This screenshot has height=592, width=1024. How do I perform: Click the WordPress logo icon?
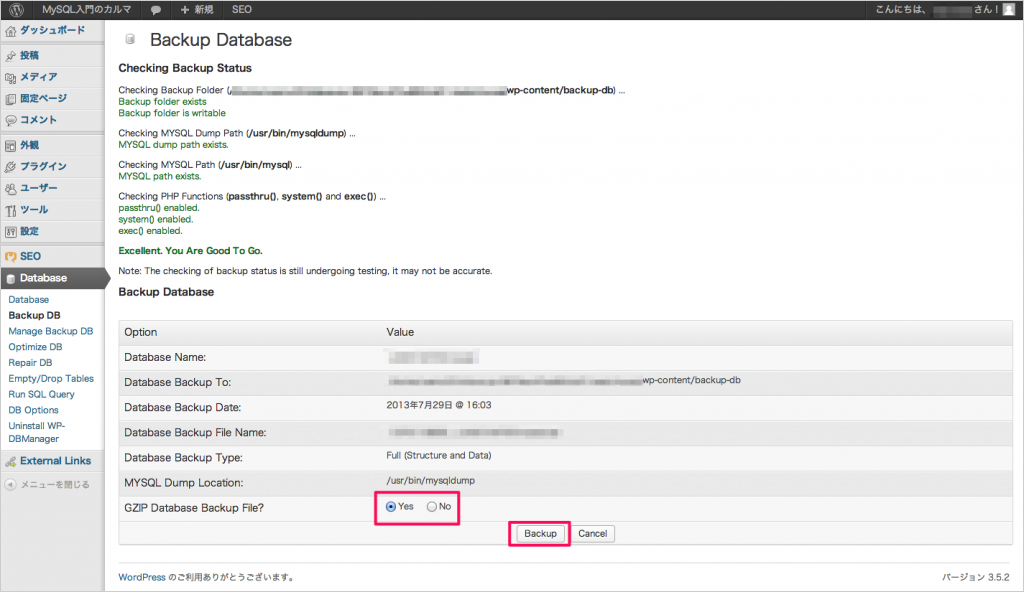[16, 10]
